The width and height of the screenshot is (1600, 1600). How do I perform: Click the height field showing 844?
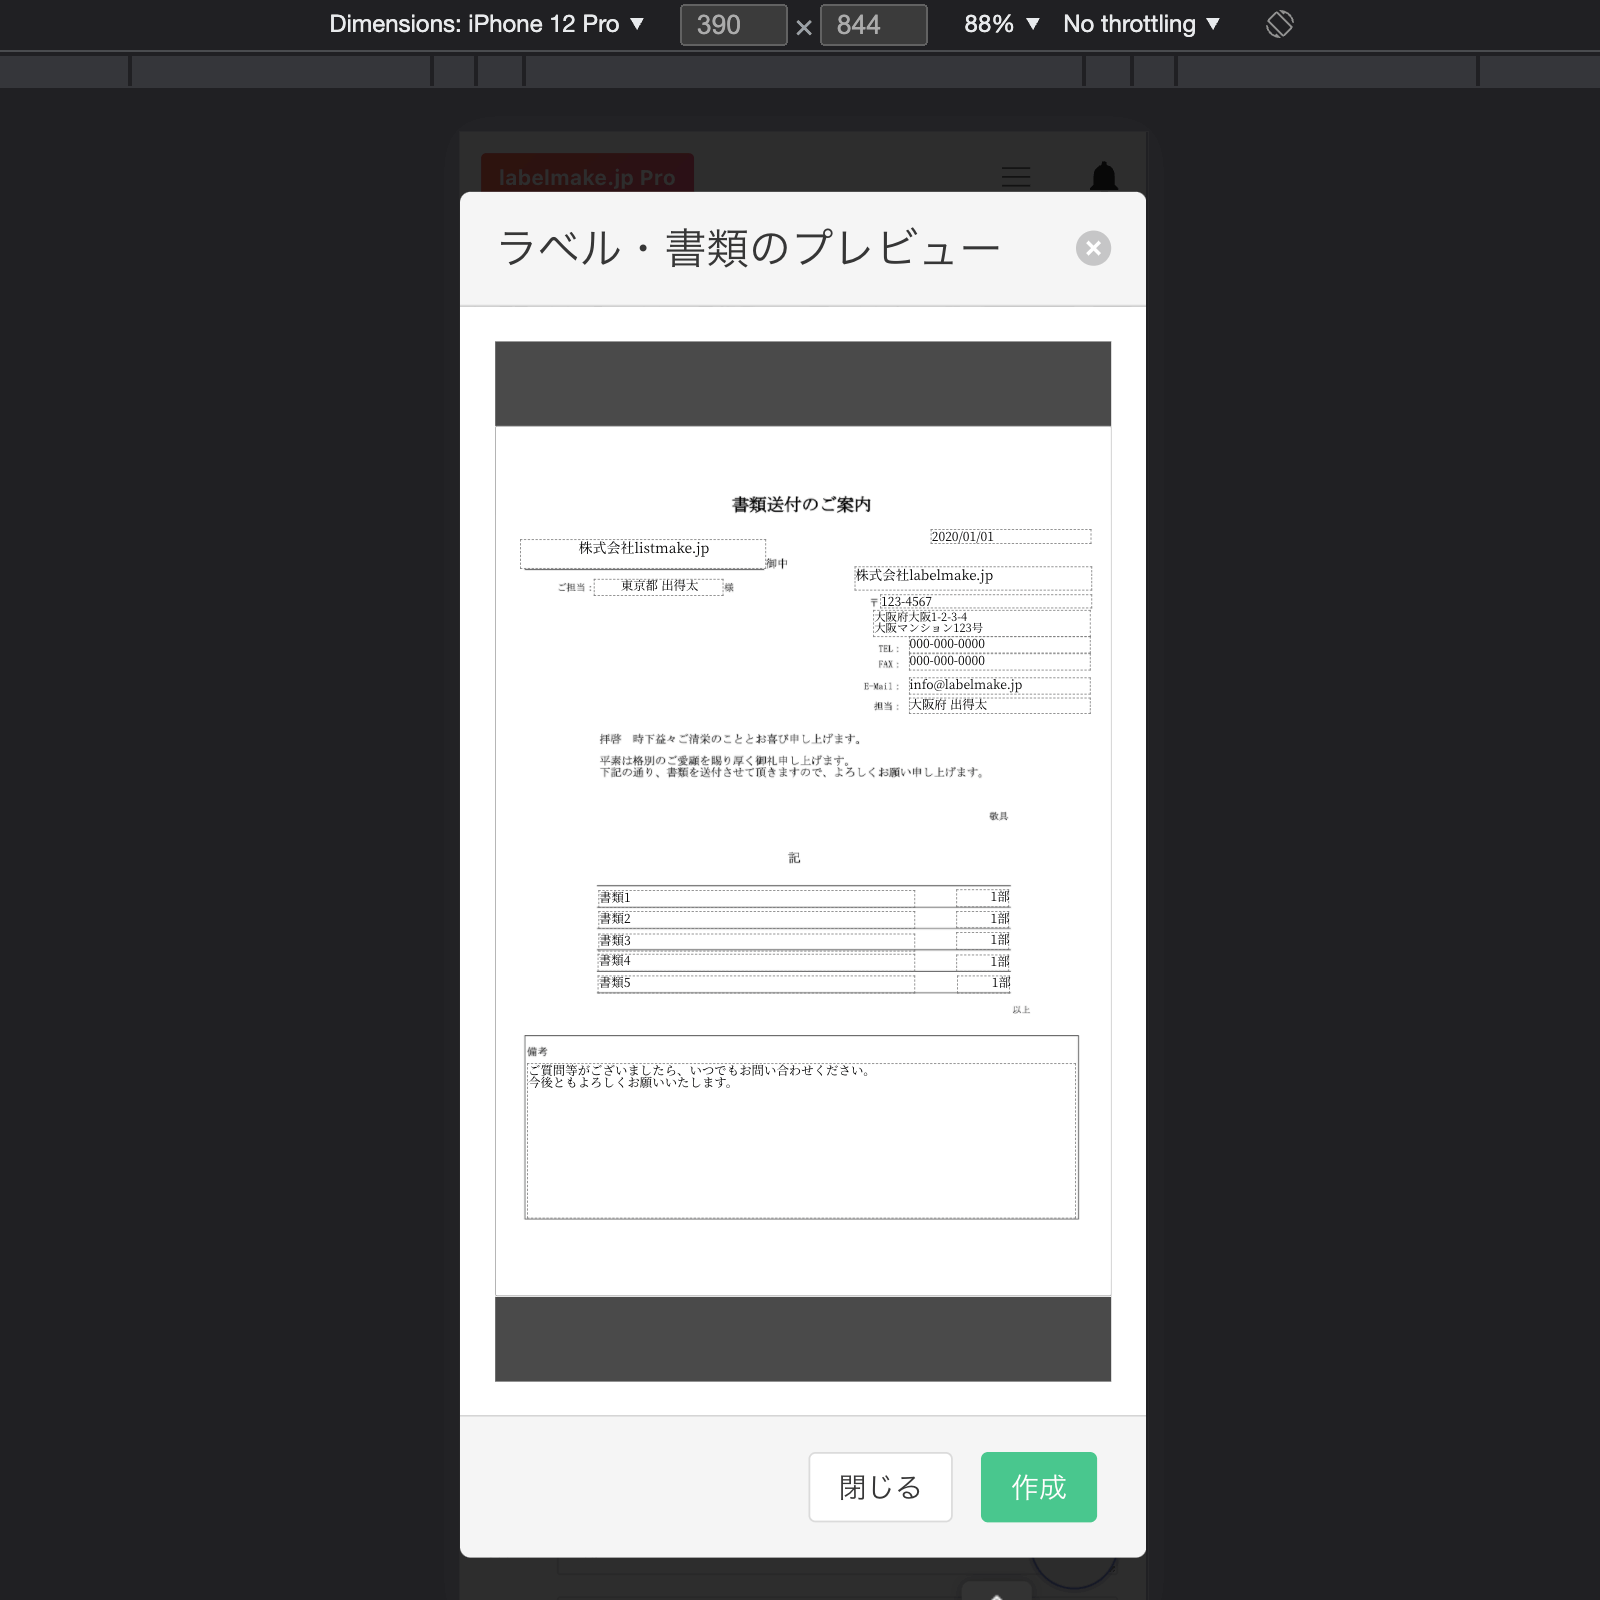pos(873,25)
